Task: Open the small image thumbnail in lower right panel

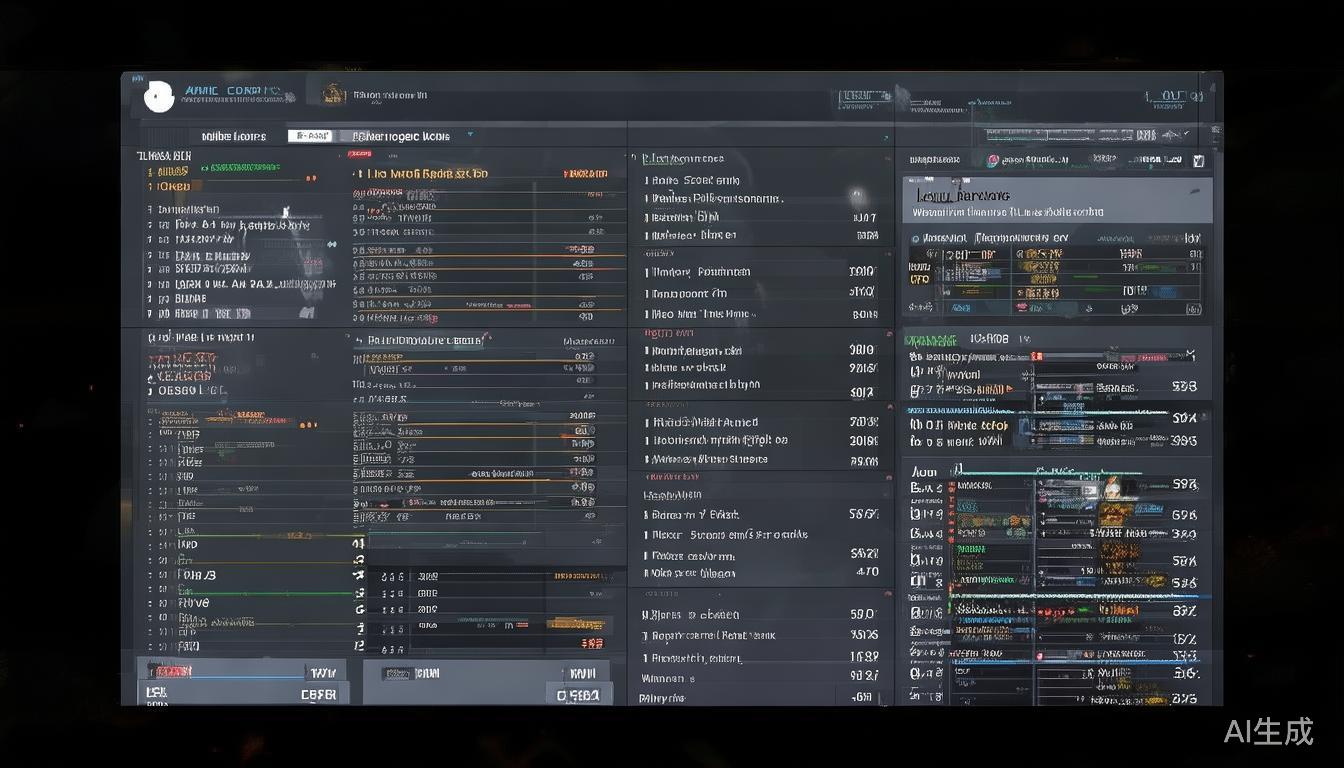Action: [x=1111, y=489]
